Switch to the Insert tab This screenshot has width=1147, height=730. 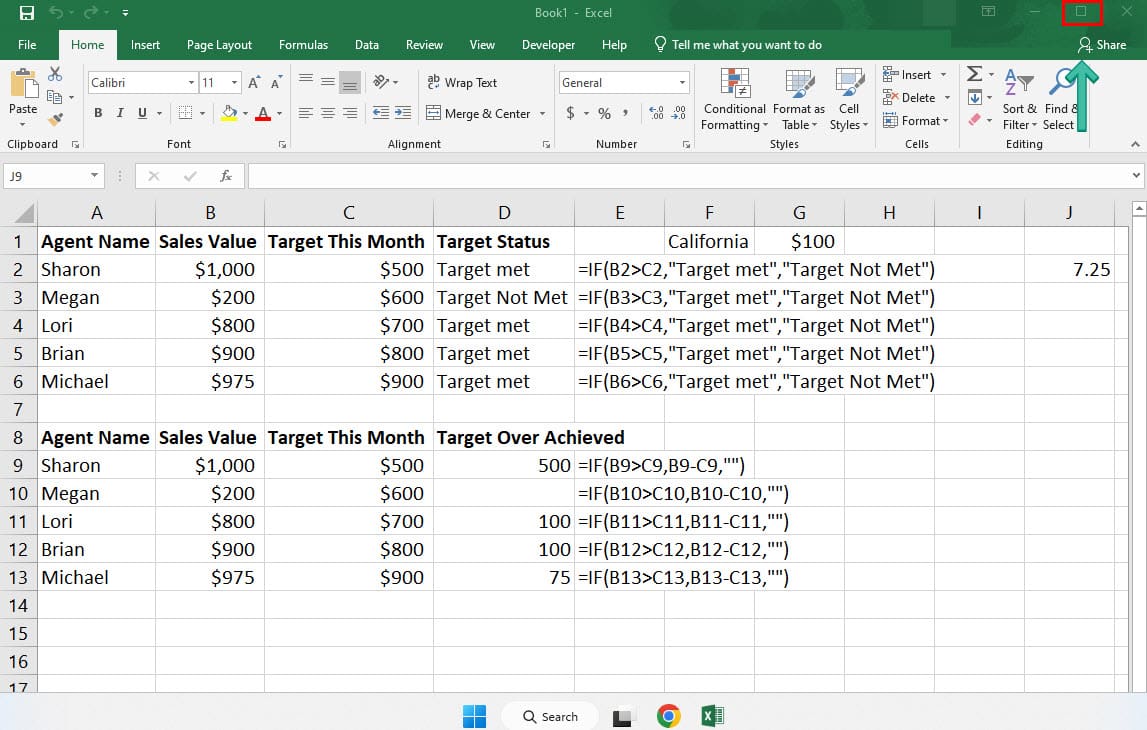tap(145, 45)
